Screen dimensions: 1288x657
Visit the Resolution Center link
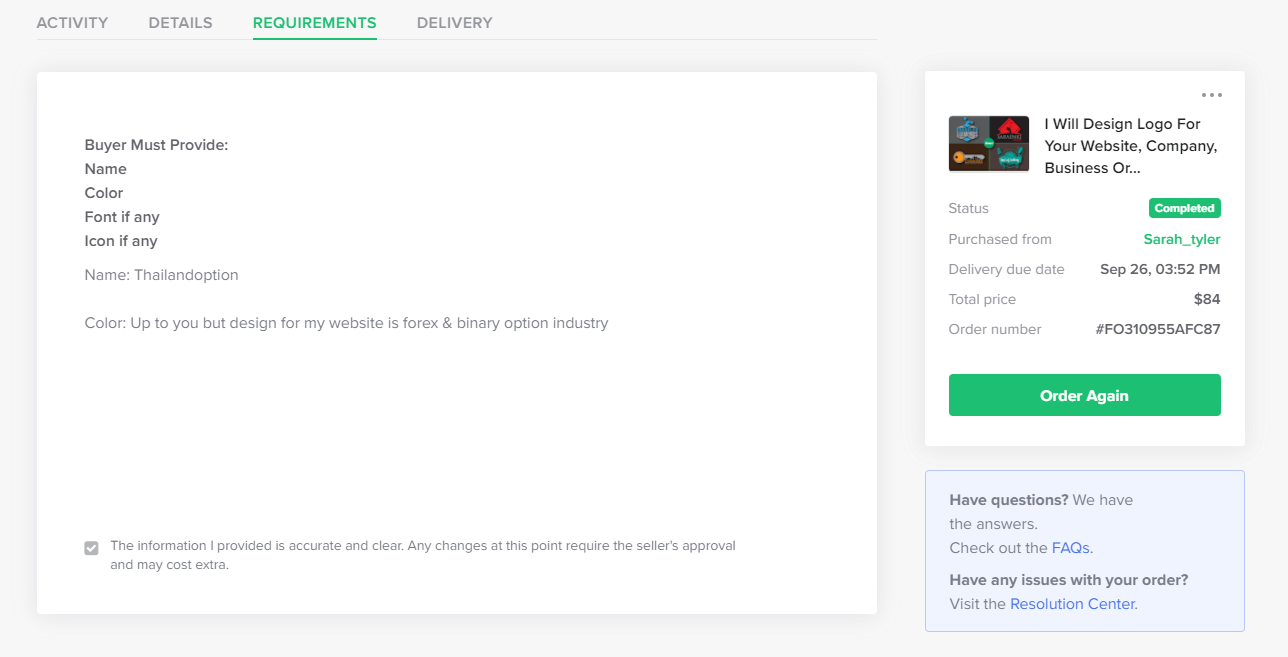(x=1072, y=604)
